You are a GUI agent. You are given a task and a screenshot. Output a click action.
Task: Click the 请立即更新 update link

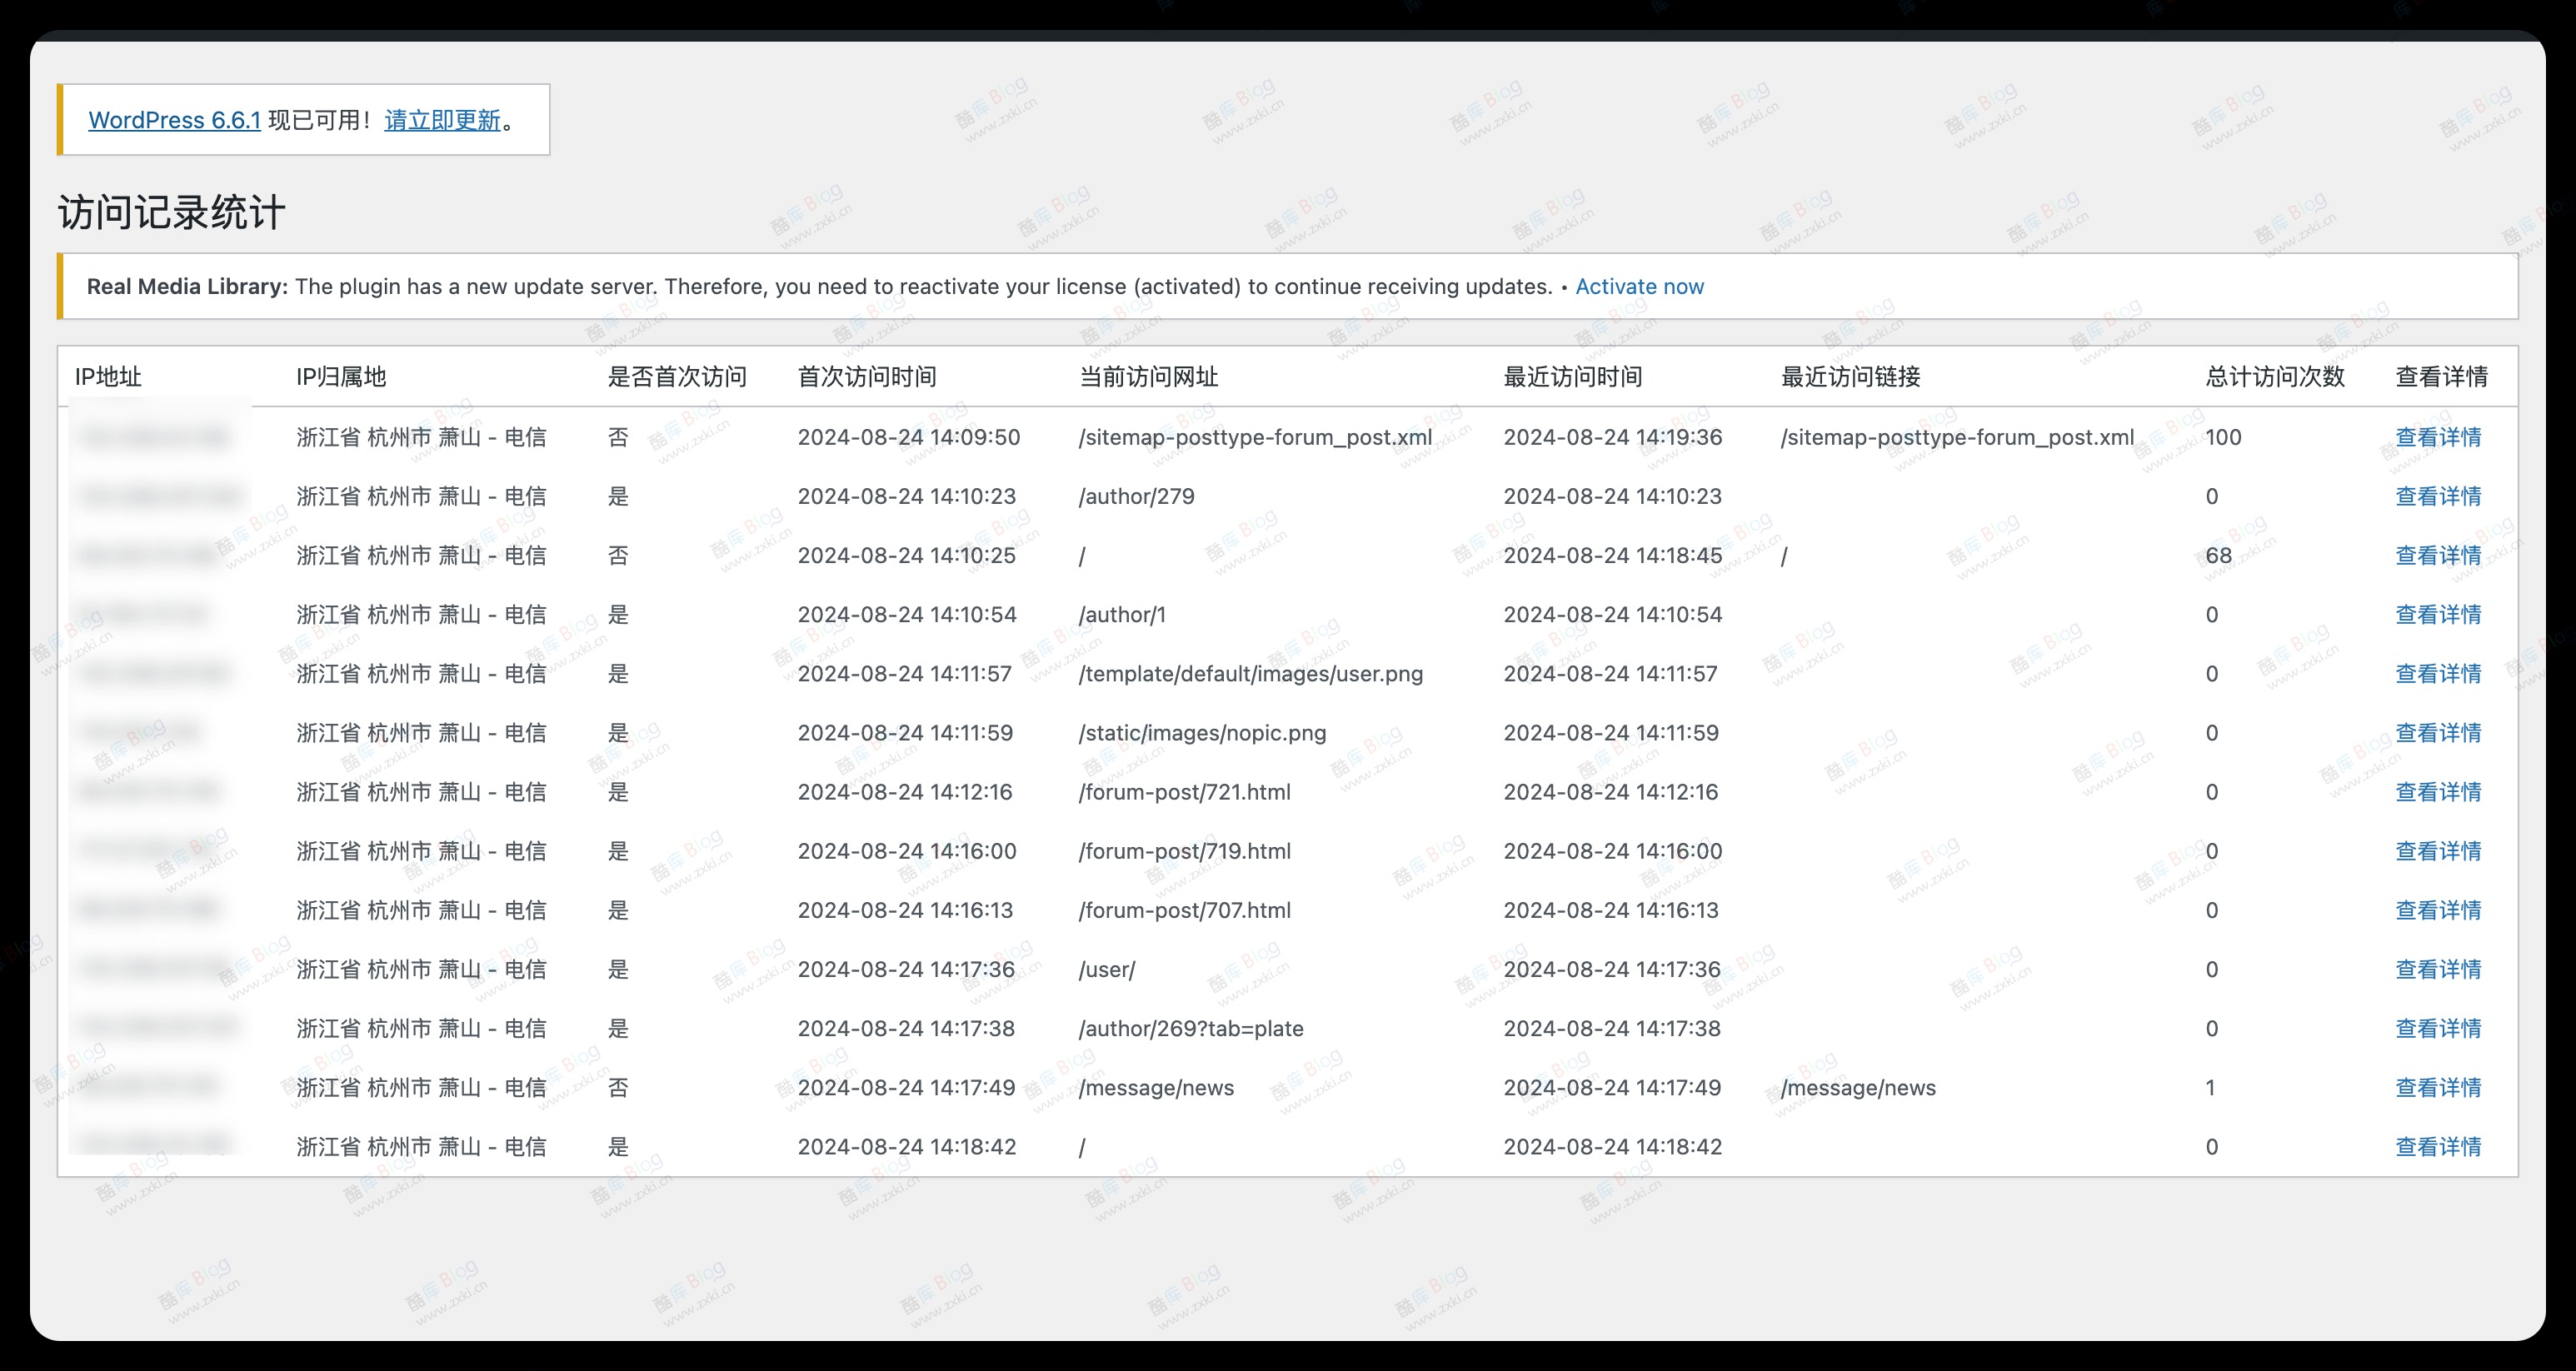click(442, 120)
